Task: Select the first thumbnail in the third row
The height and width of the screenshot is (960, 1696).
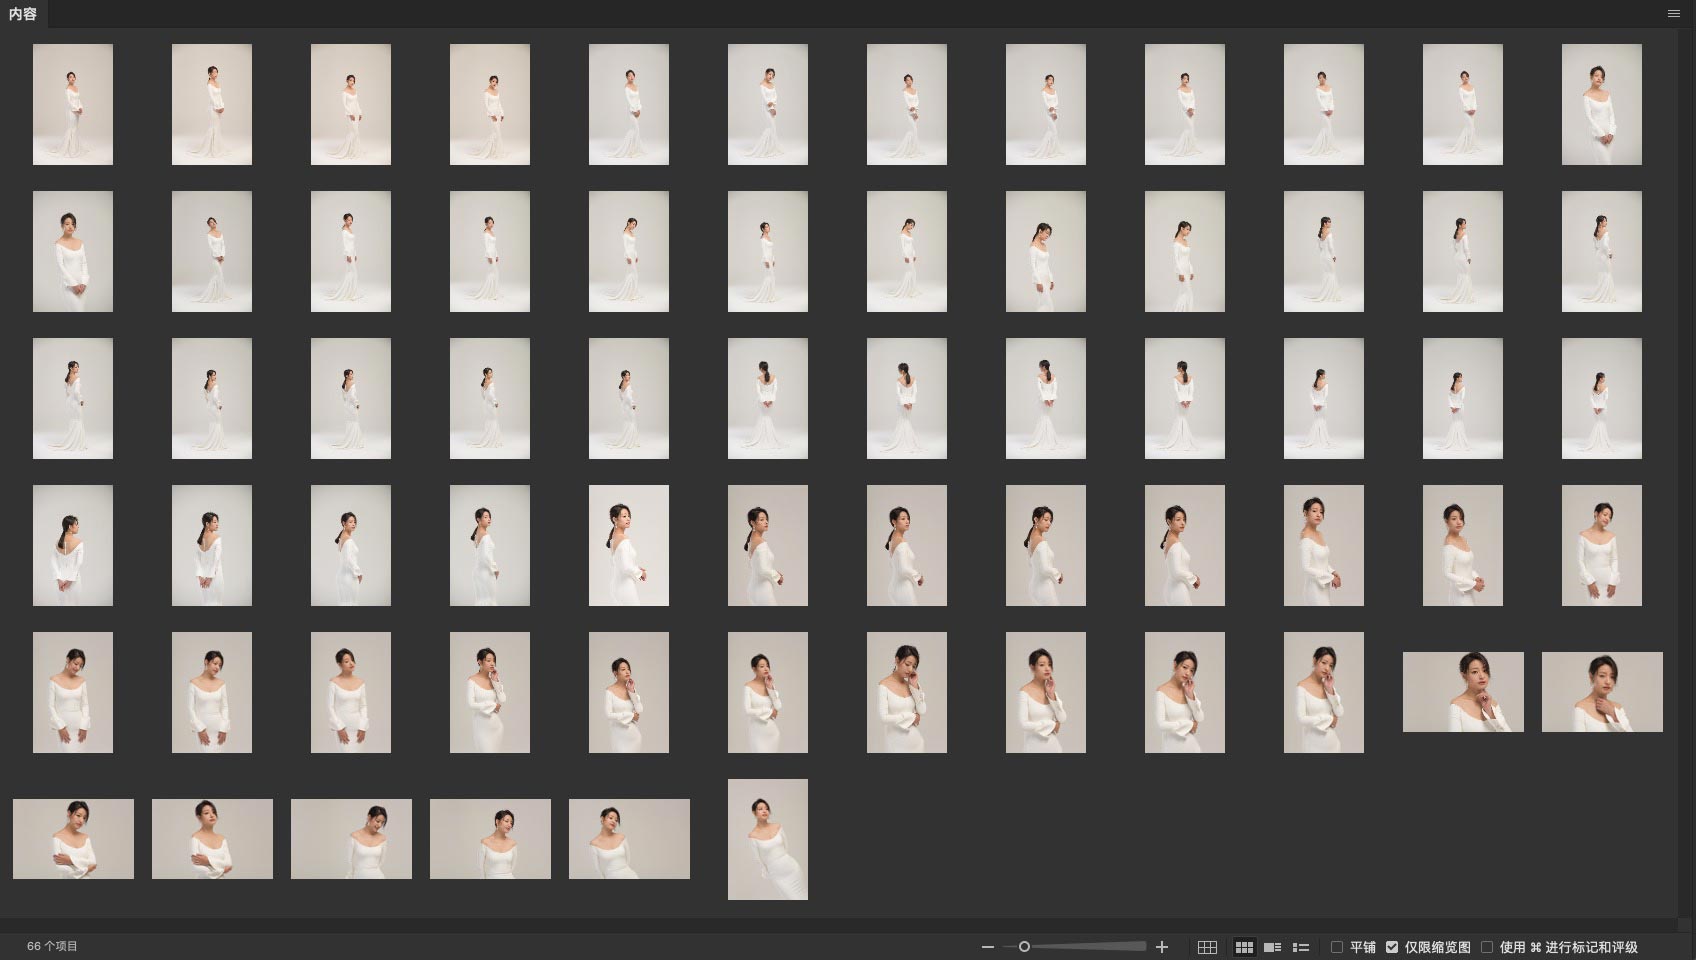Action: (73, 398)
